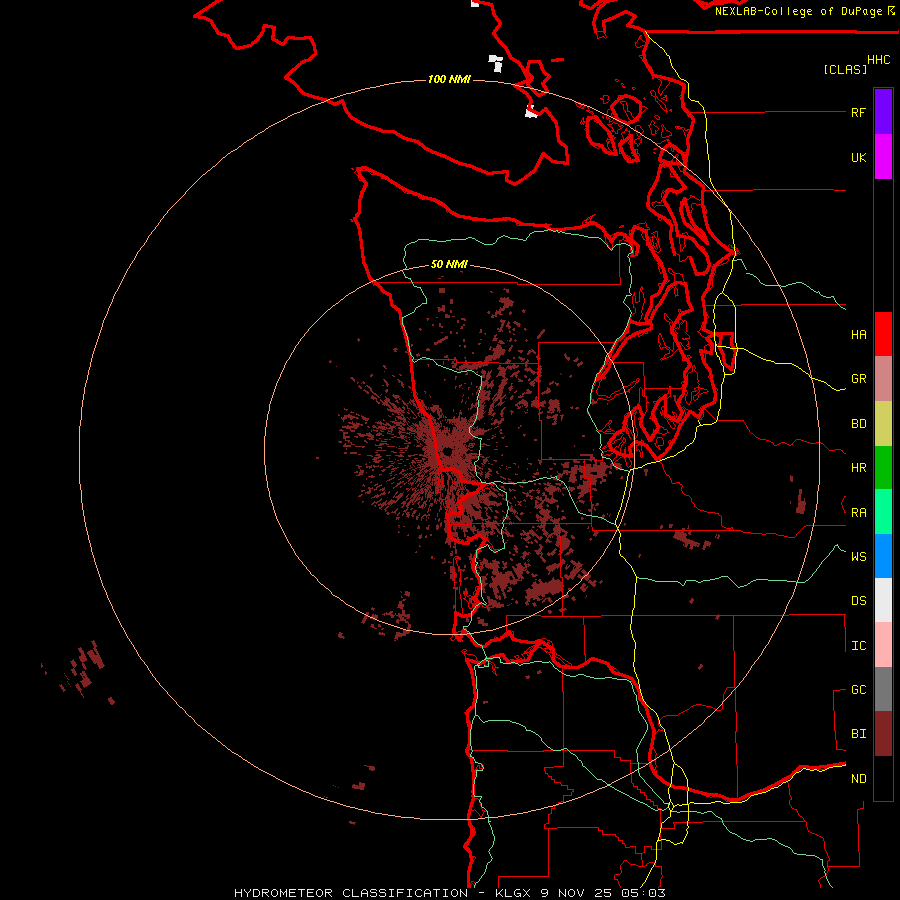Click the WS legend label
The height and width of the screenshot is (900, 900).
[x=858, y=556]
